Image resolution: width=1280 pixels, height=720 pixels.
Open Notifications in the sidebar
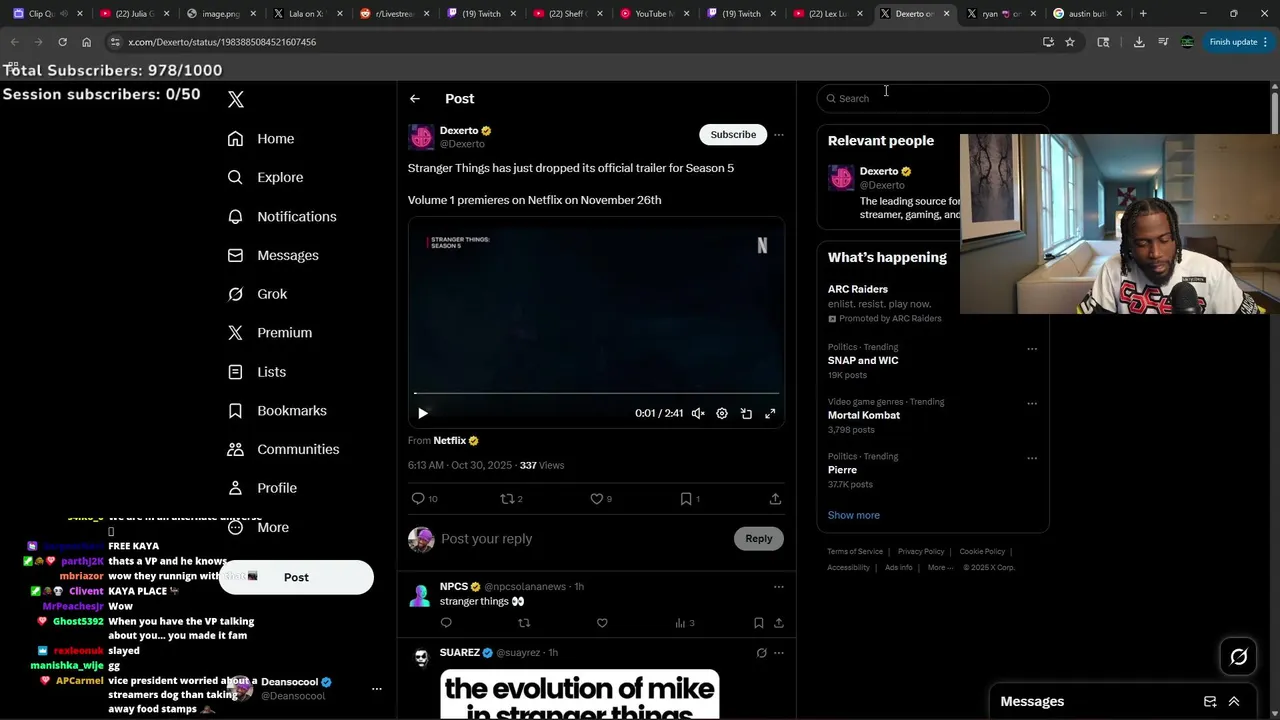pos(282,216)
